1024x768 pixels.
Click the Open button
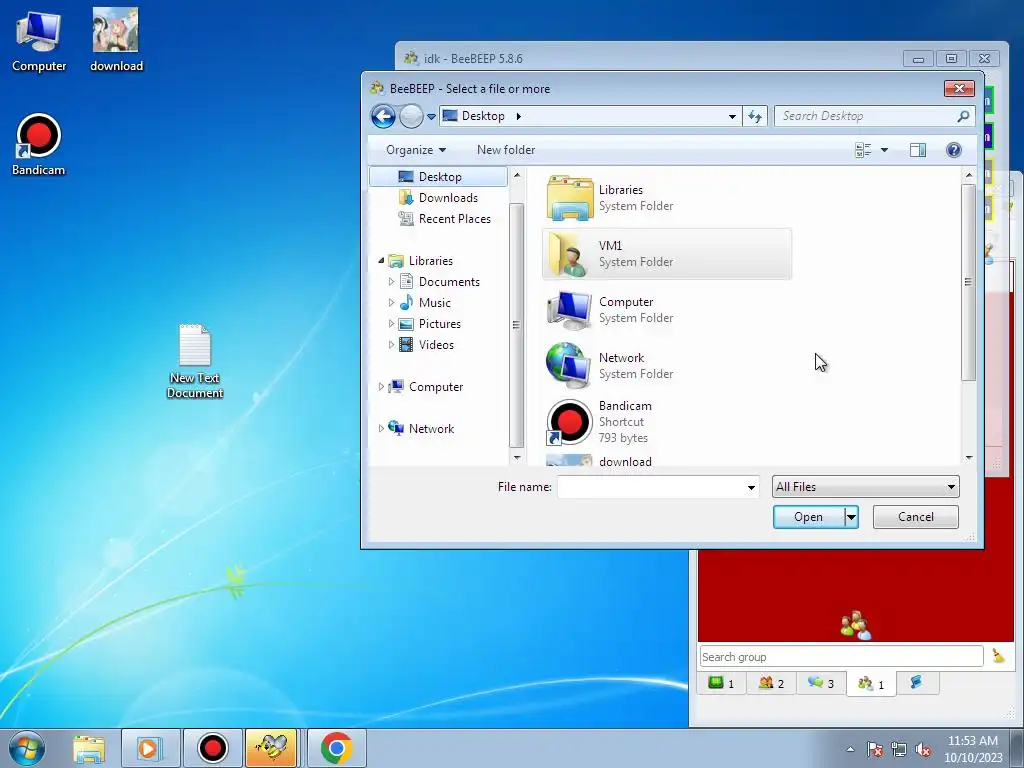808,517
